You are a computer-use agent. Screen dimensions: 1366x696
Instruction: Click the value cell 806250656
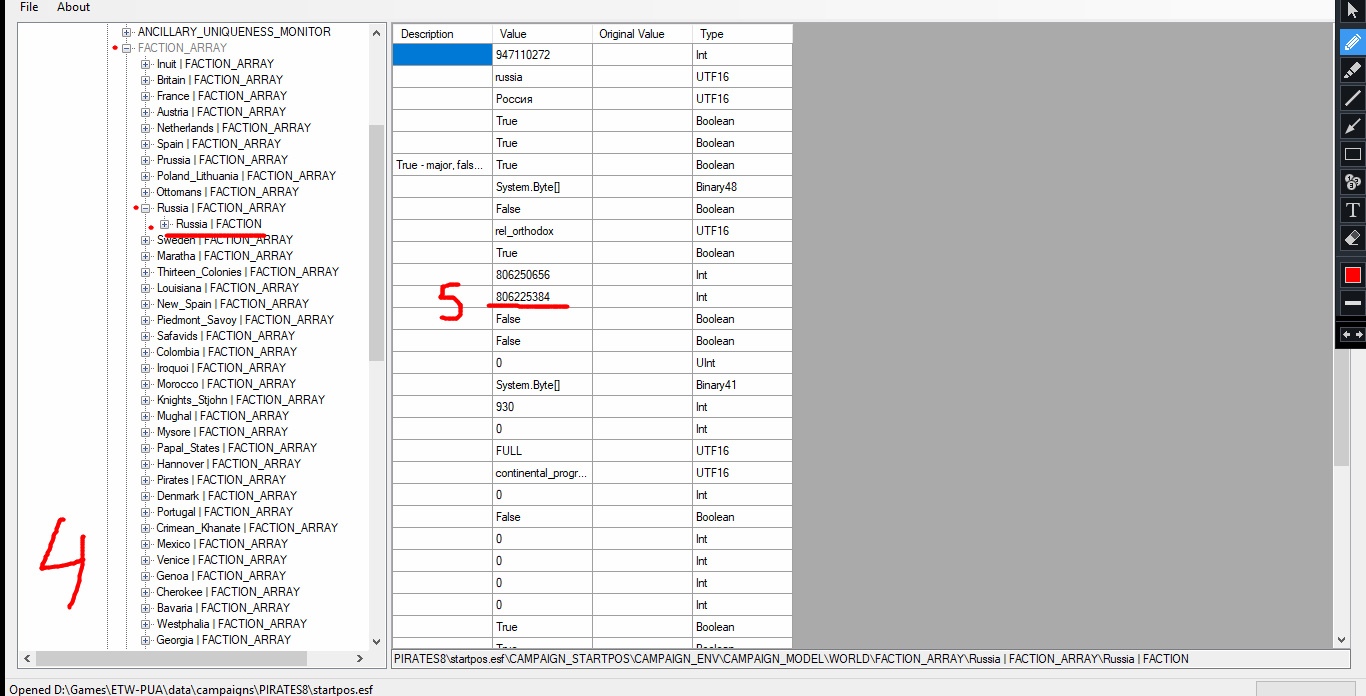(x=542, y=275)
